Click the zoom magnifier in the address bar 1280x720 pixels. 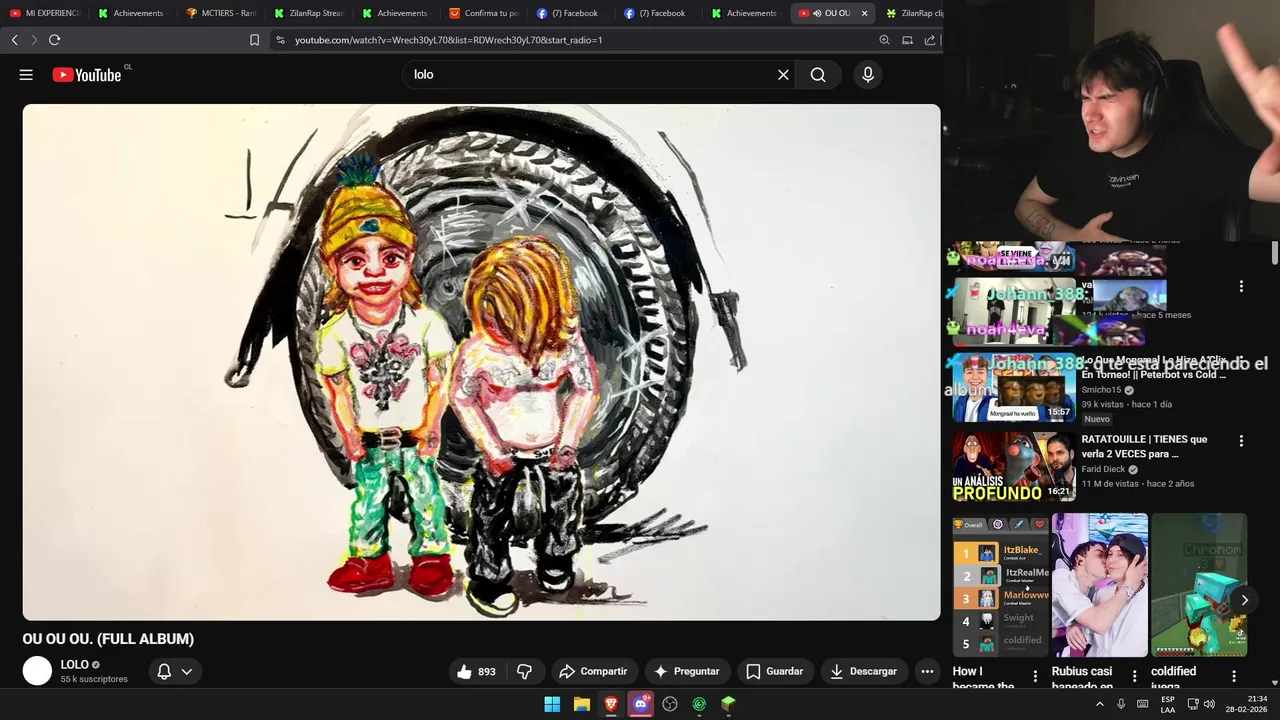[x=884, y=40]
